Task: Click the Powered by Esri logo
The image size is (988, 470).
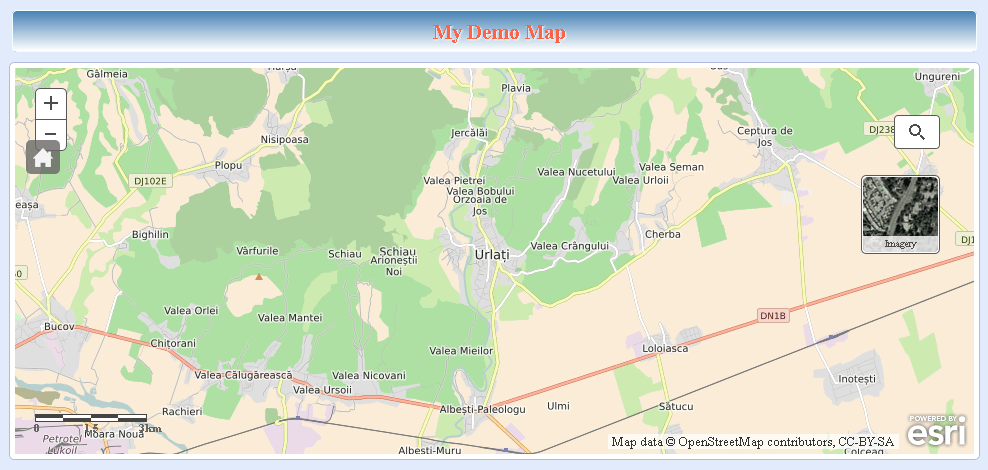Action: [937, 431]
